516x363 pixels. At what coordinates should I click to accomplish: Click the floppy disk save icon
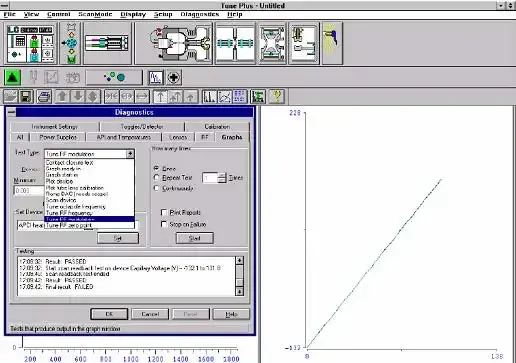[x=26, y=97]
